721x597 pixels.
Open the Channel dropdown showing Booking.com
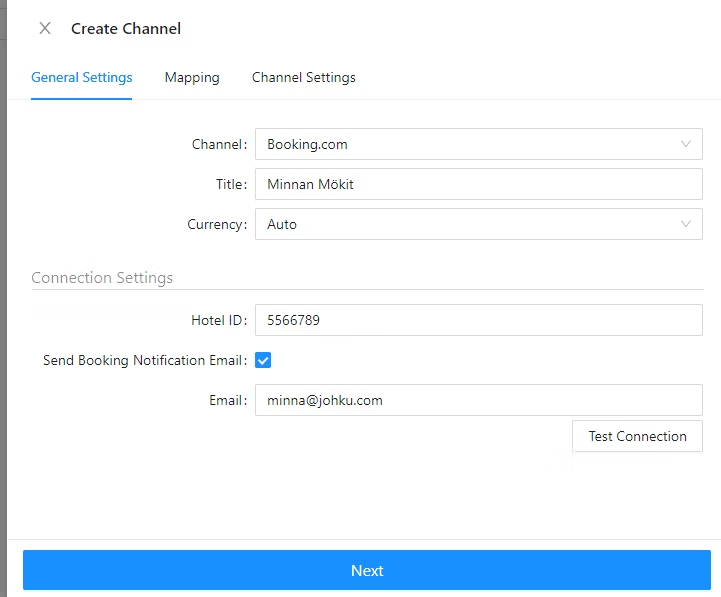[x=479, y=144]
